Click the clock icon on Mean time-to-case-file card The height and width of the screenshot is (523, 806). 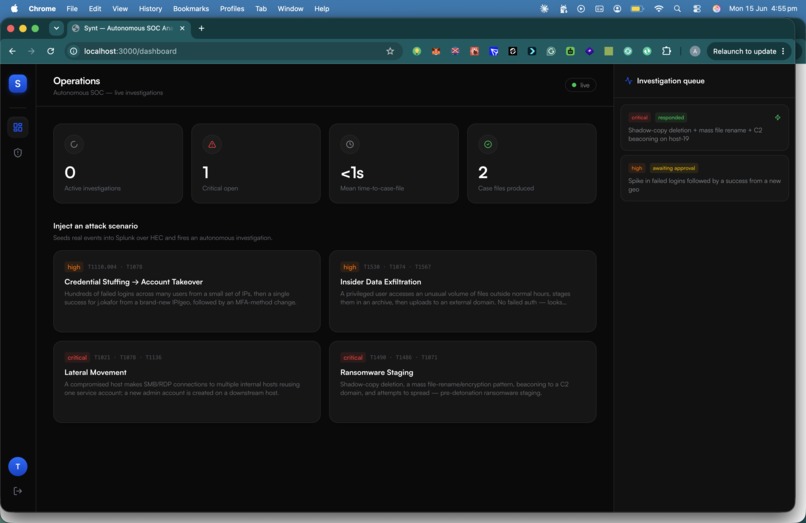pyautogui.click(x=350, y=145)
